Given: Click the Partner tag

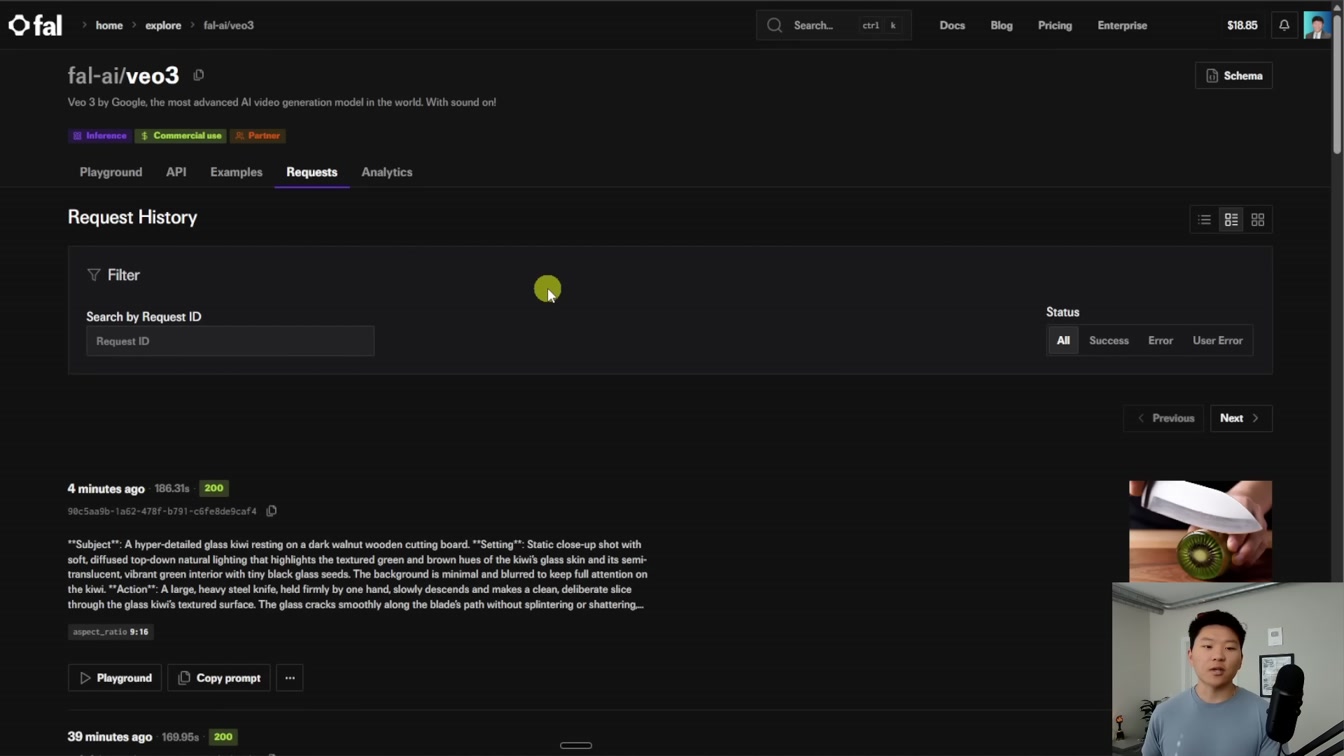Looking at the screenshot, I should click(257, 135).
